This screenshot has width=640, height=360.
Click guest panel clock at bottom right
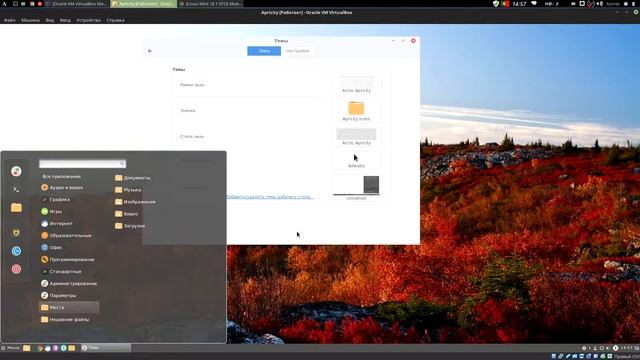[x=626, y=348]
